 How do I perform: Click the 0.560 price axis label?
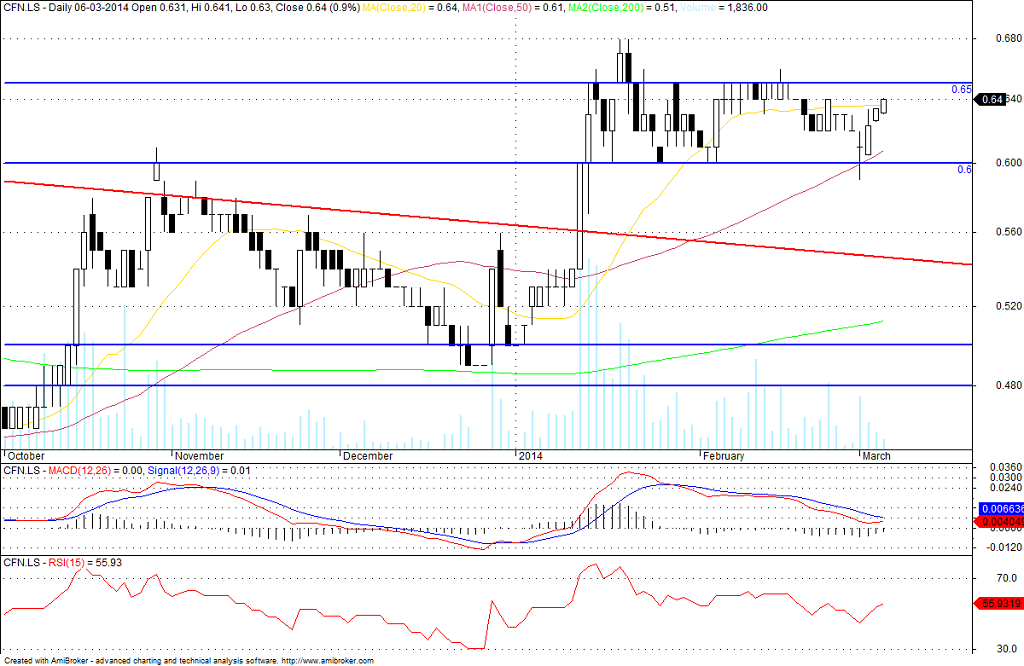pyautogui.click(x=1008, y=232)
